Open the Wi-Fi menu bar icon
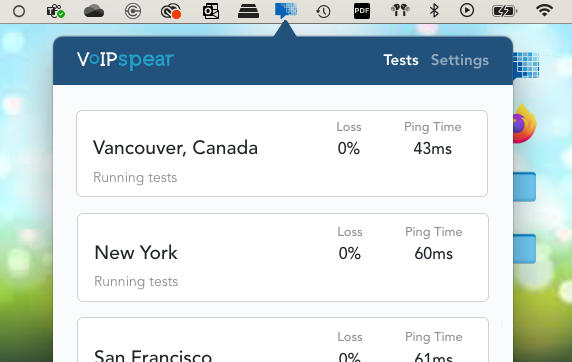572x362 pixels. point(544,11)
